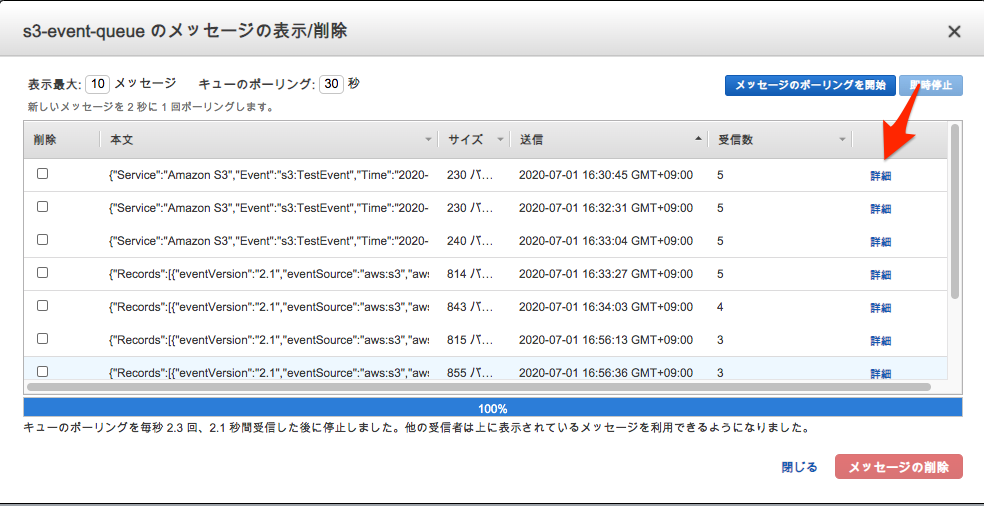984x506 pixels.
Task: Tick checkbox for message sent 16:56:13
Action: [42, 338]
